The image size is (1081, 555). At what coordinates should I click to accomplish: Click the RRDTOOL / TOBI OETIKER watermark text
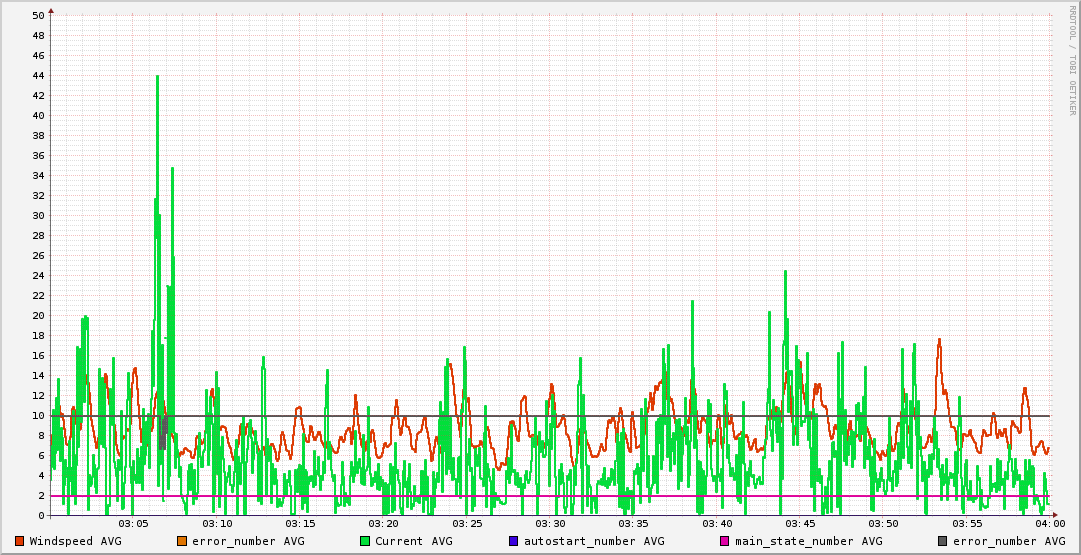click(1073, 60)
